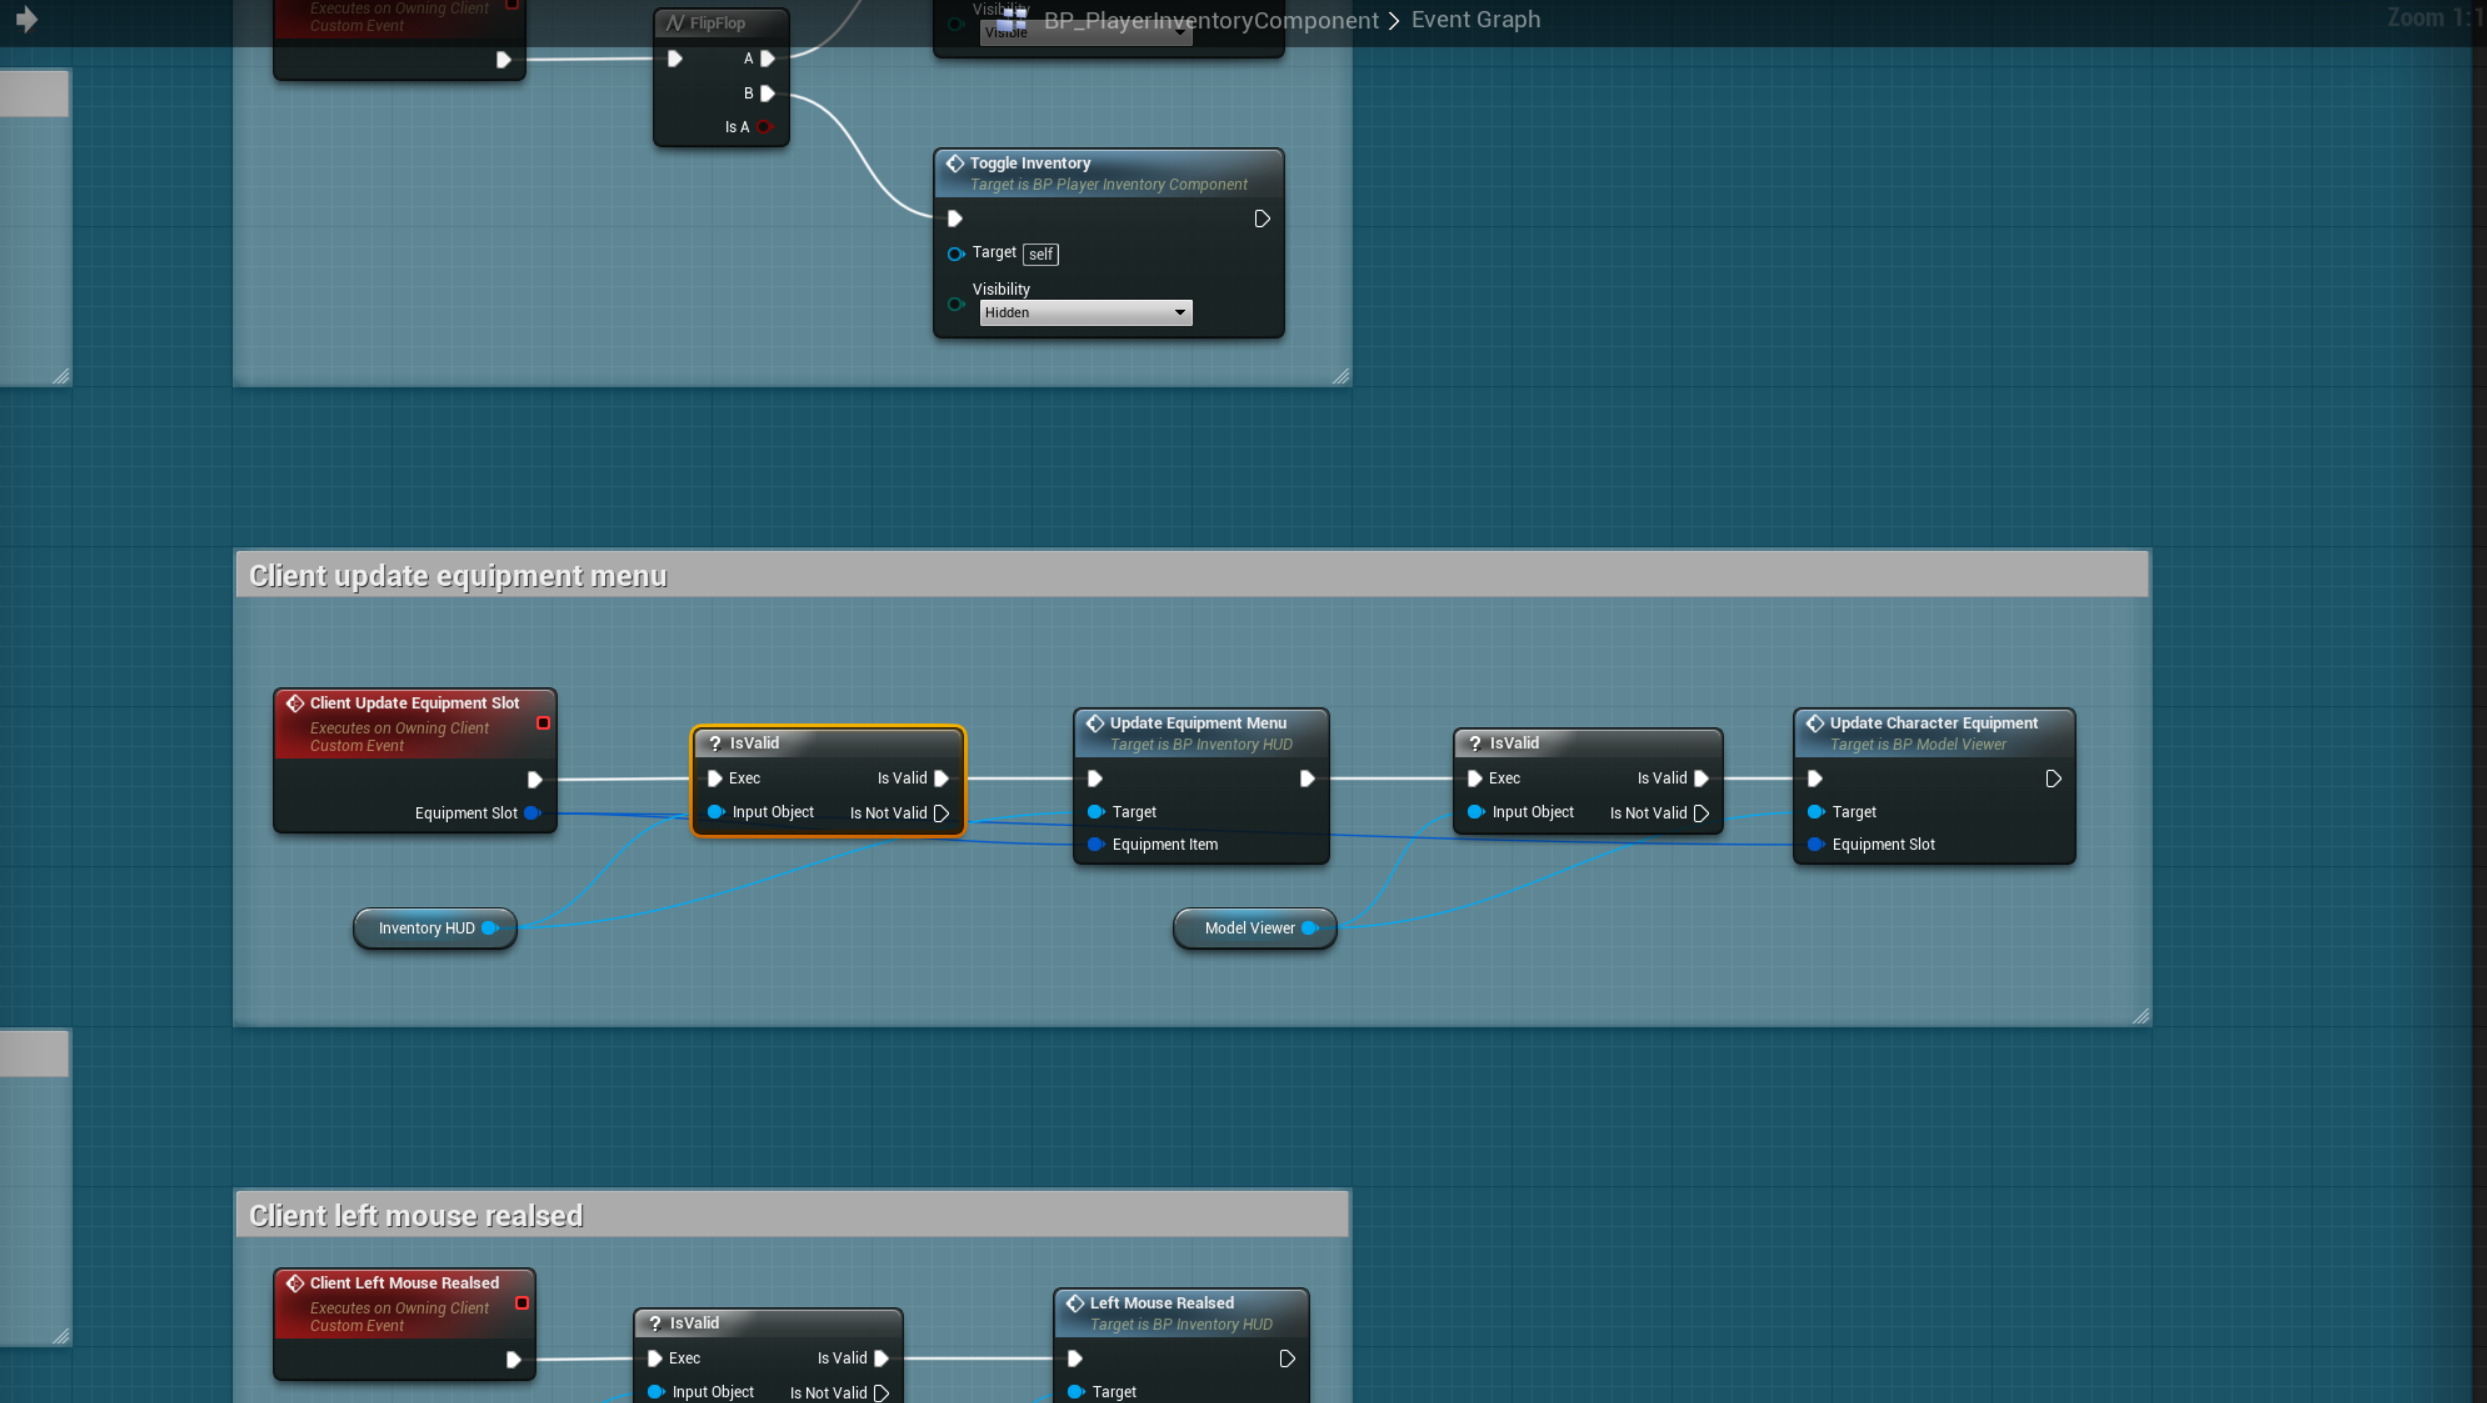Click the Update Equipment Menu function icon
The image size is (2487, 1403).
[1095, 723]
